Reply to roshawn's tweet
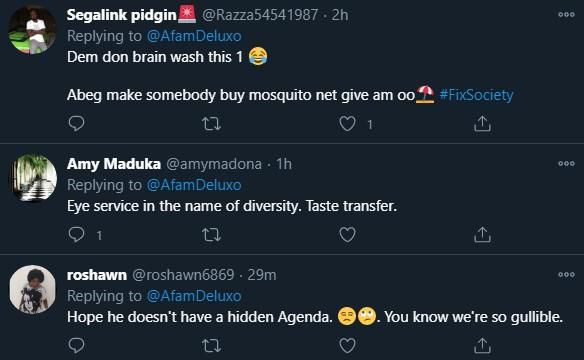 tap(76, 345)
